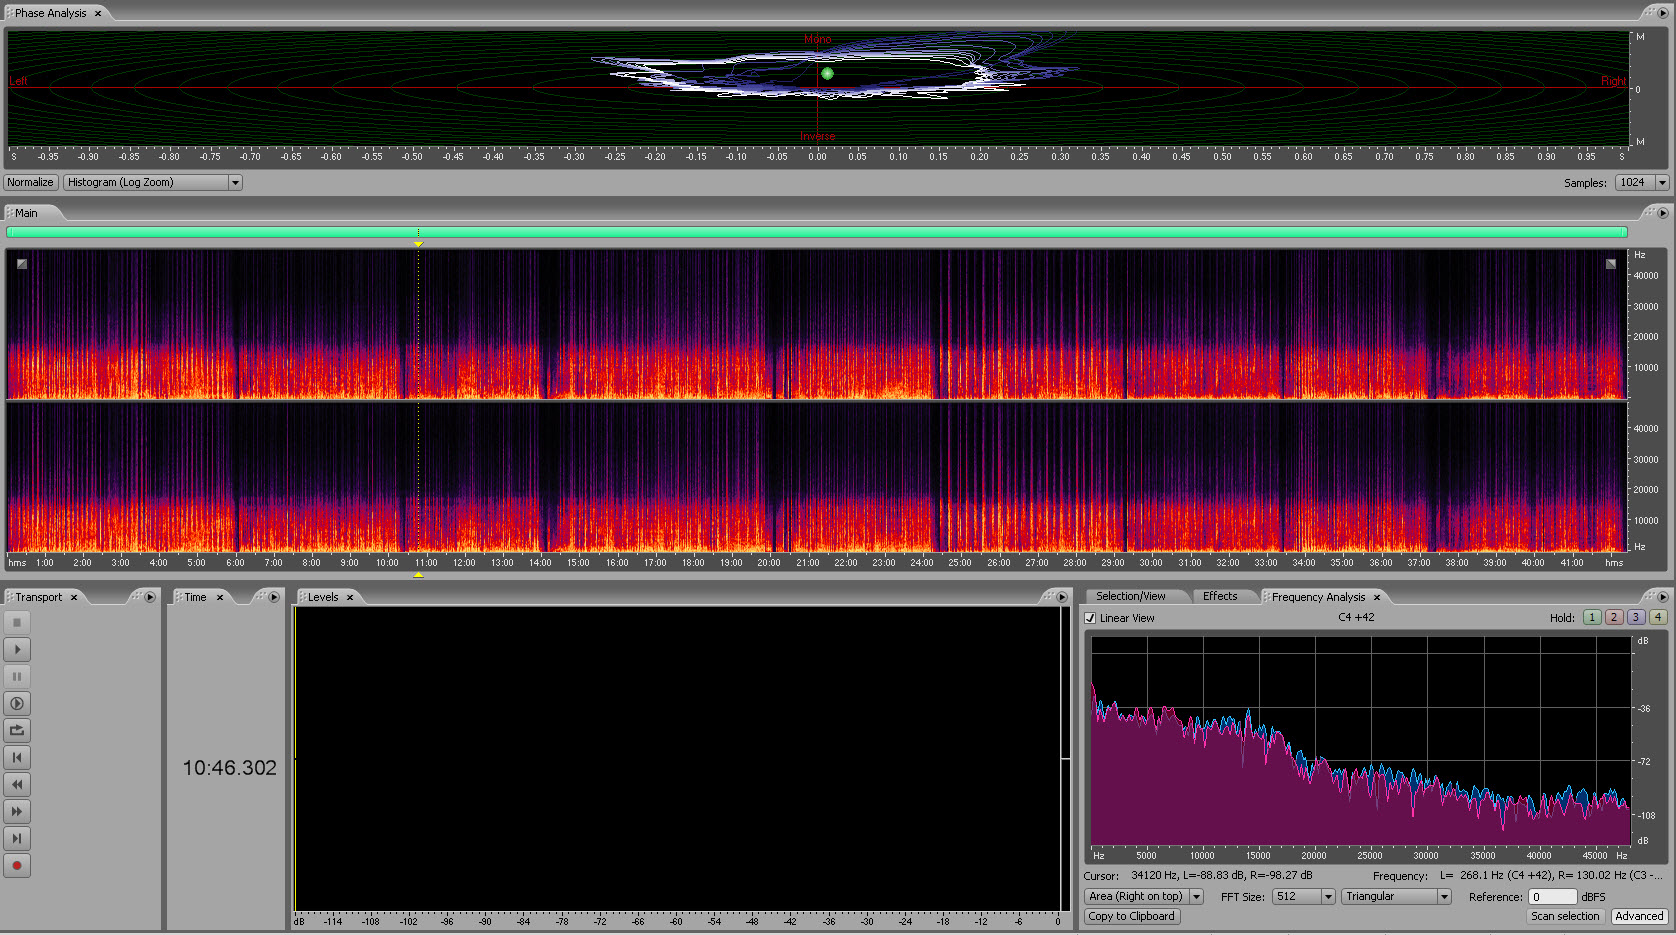Open the Histogram (Log Zoom) dropdown
Image resolution: width=1676 pixels, height=935 pixels.
coord(153,183)
